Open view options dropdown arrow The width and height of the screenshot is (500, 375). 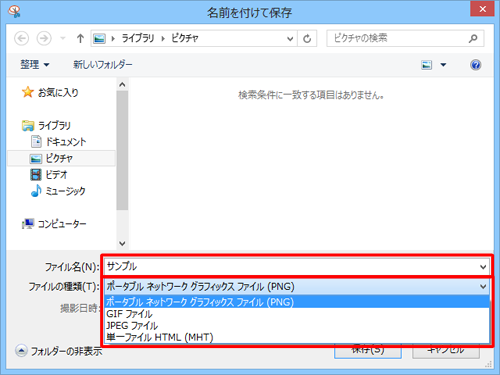pos(443,65)
